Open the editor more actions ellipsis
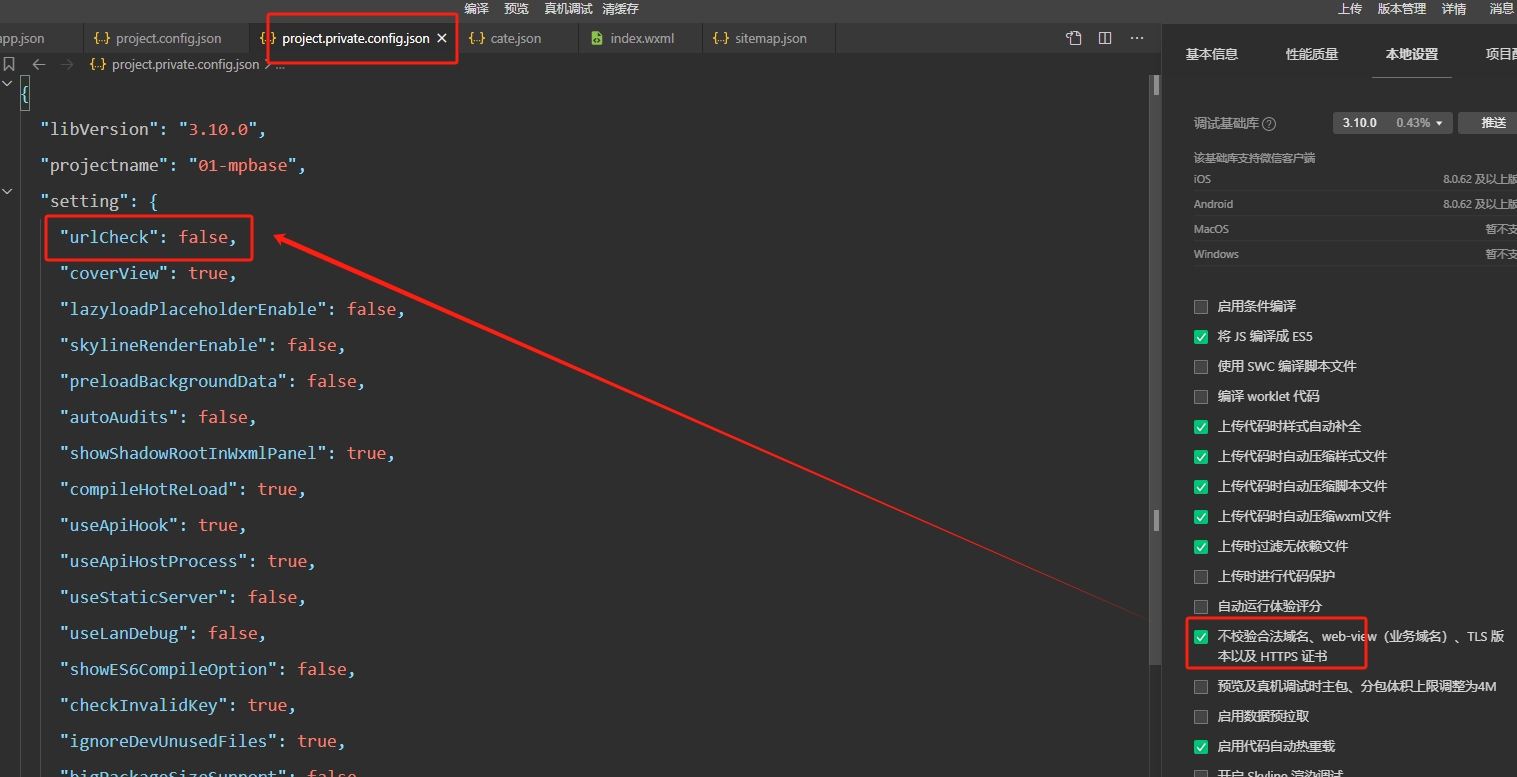Viewport: 1517px width, 777px height. pos(1137,38)
